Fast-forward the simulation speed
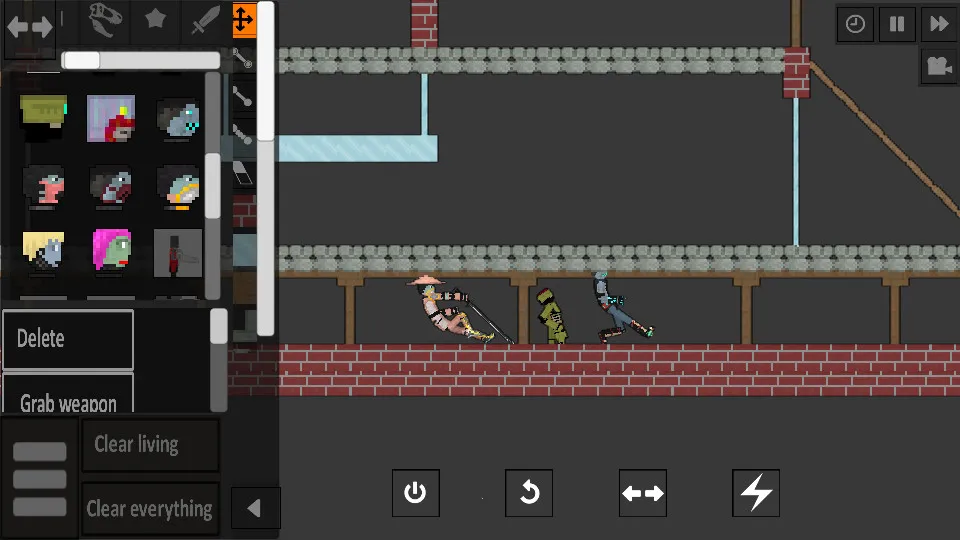960x540 pixels. (x=939, y=24)
